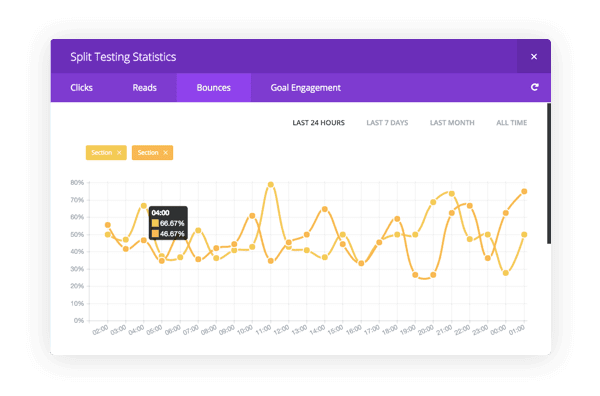Click the orange Section legend label

coord(148,153)
